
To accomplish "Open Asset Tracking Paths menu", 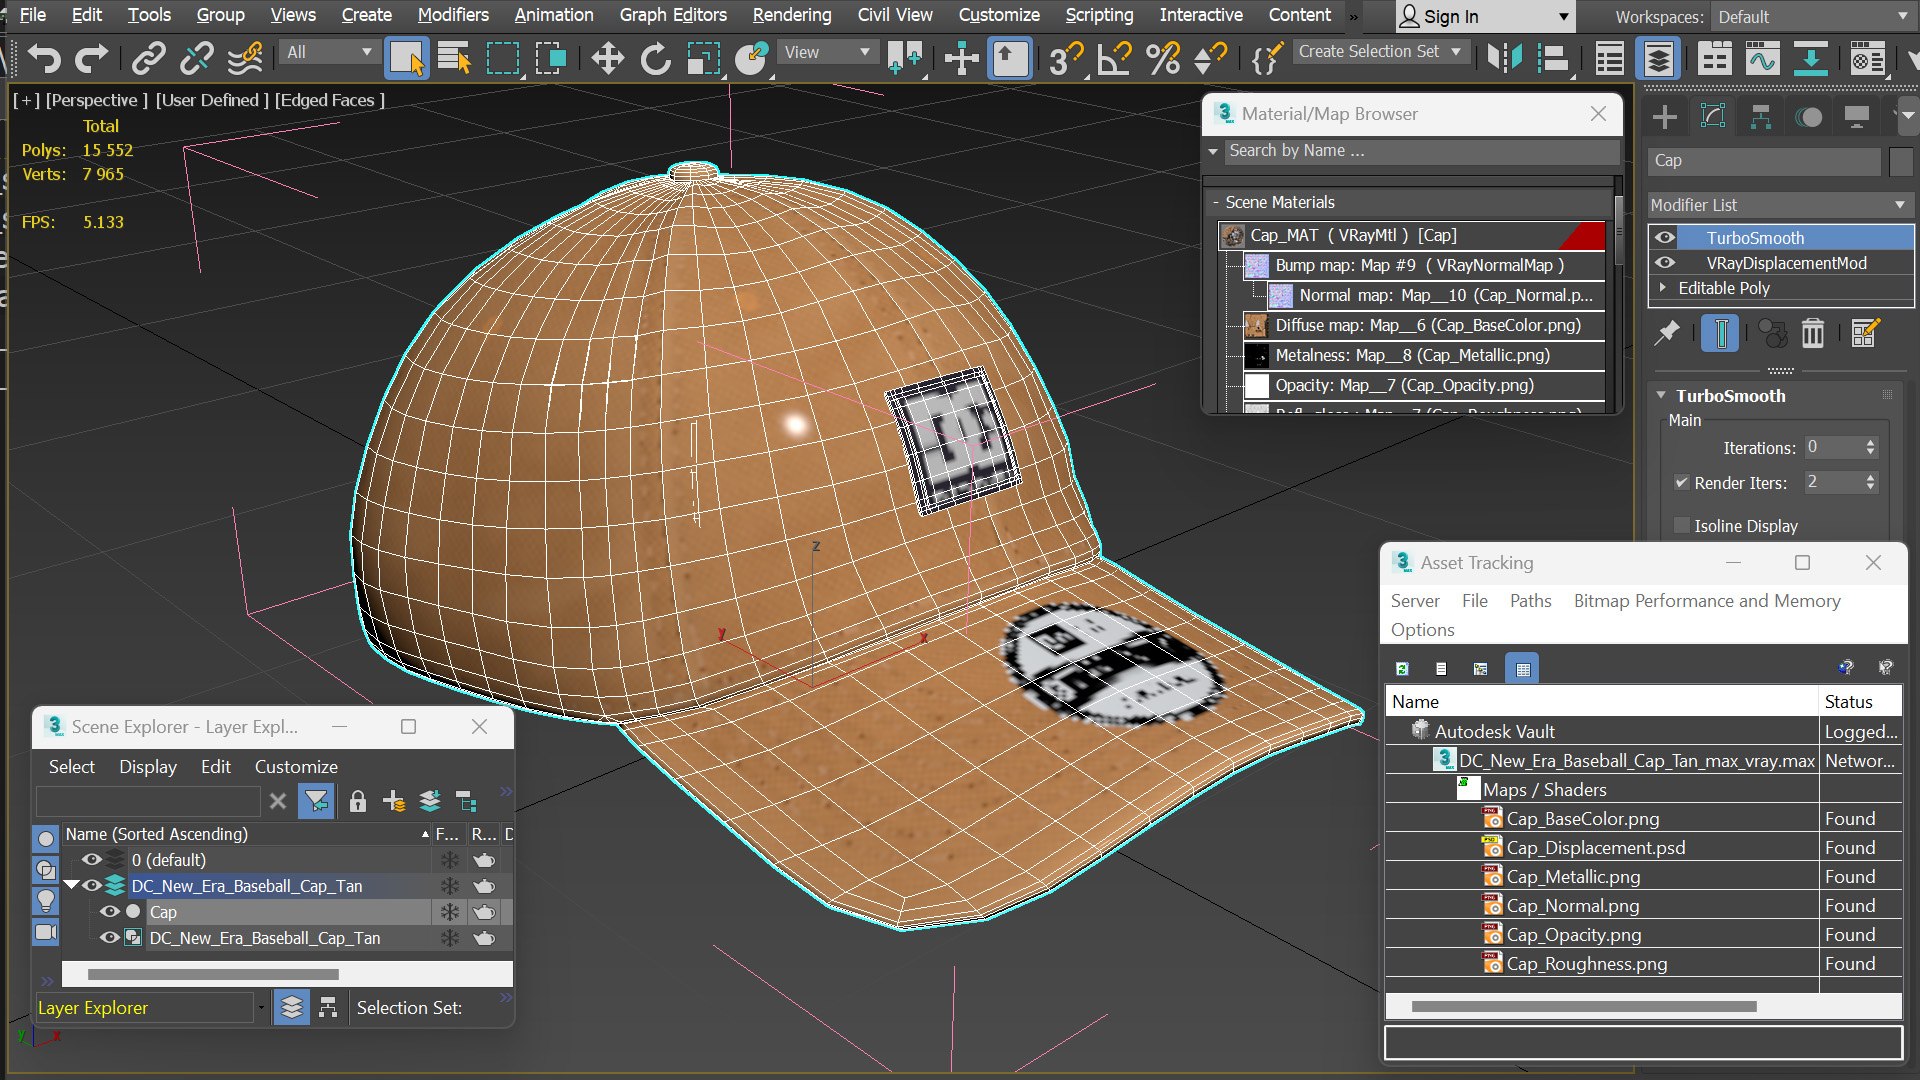I will (x=1530, y=601).
